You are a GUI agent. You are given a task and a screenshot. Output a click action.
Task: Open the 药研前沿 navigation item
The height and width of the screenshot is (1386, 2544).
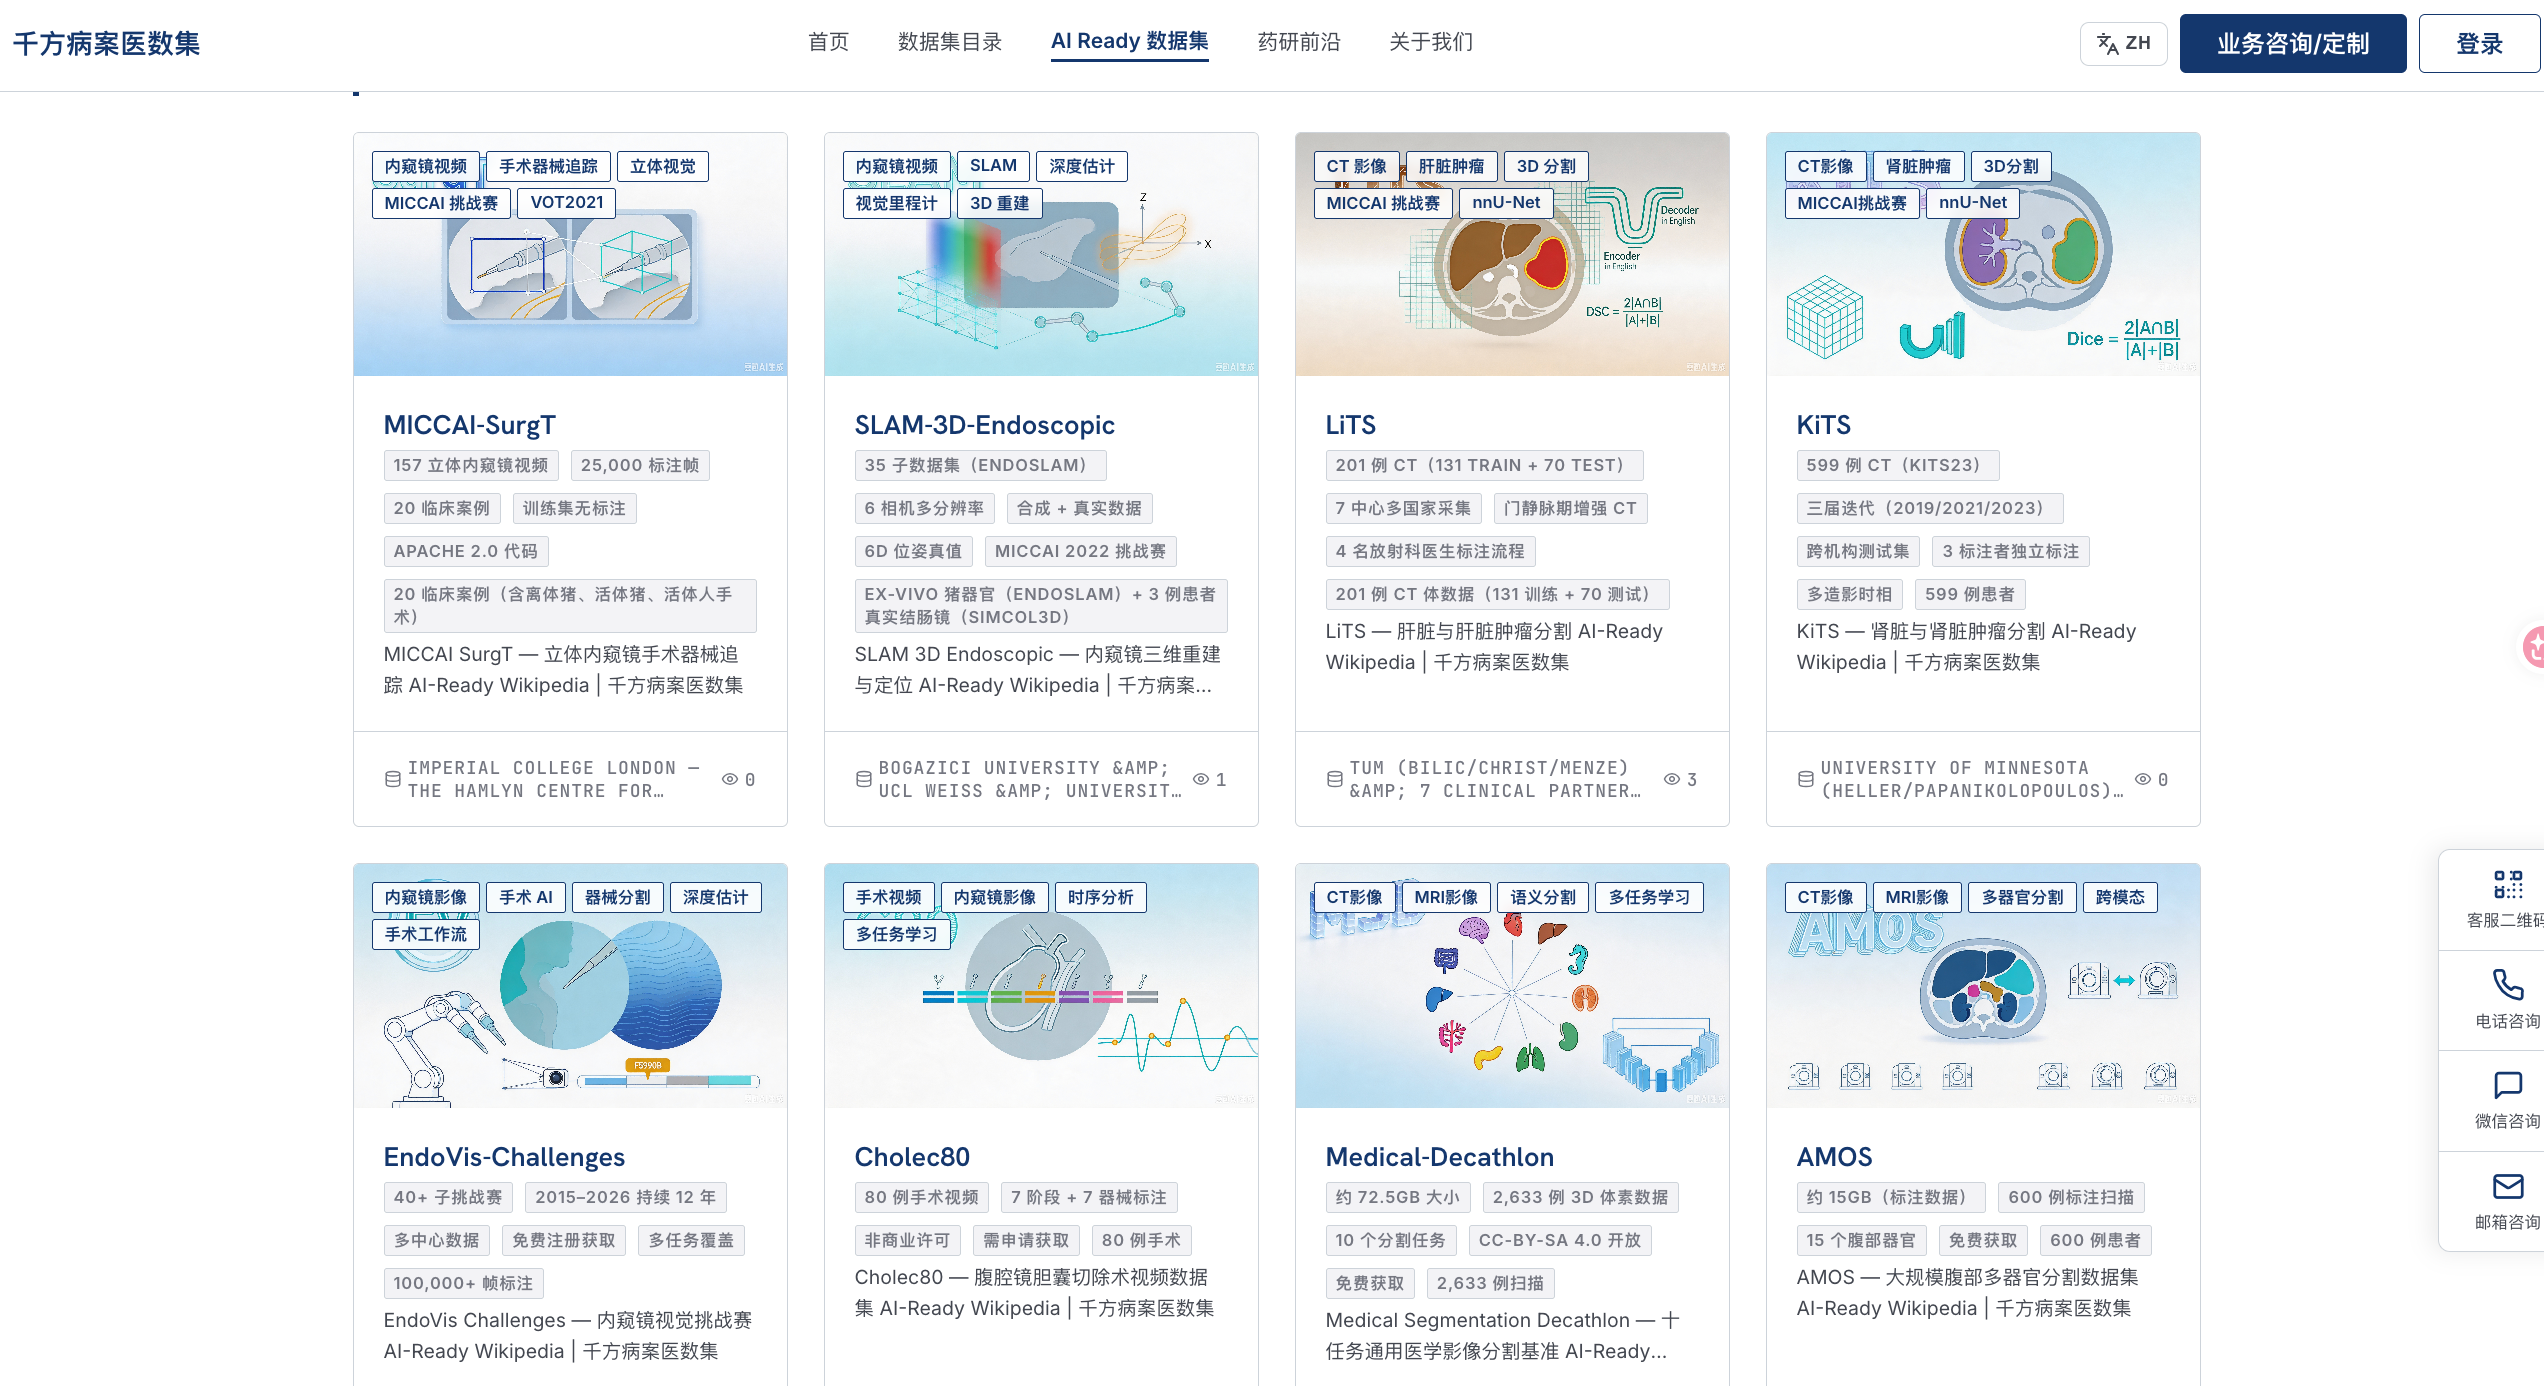(x=1299, y=42)
